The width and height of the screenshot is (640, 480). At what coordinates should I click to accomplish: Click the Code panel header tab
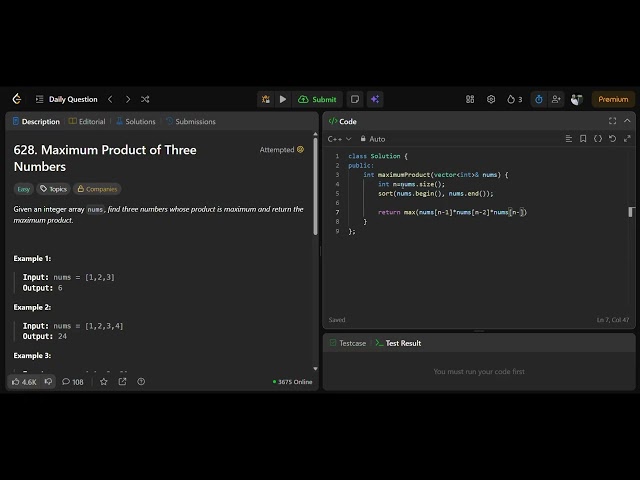343,122
